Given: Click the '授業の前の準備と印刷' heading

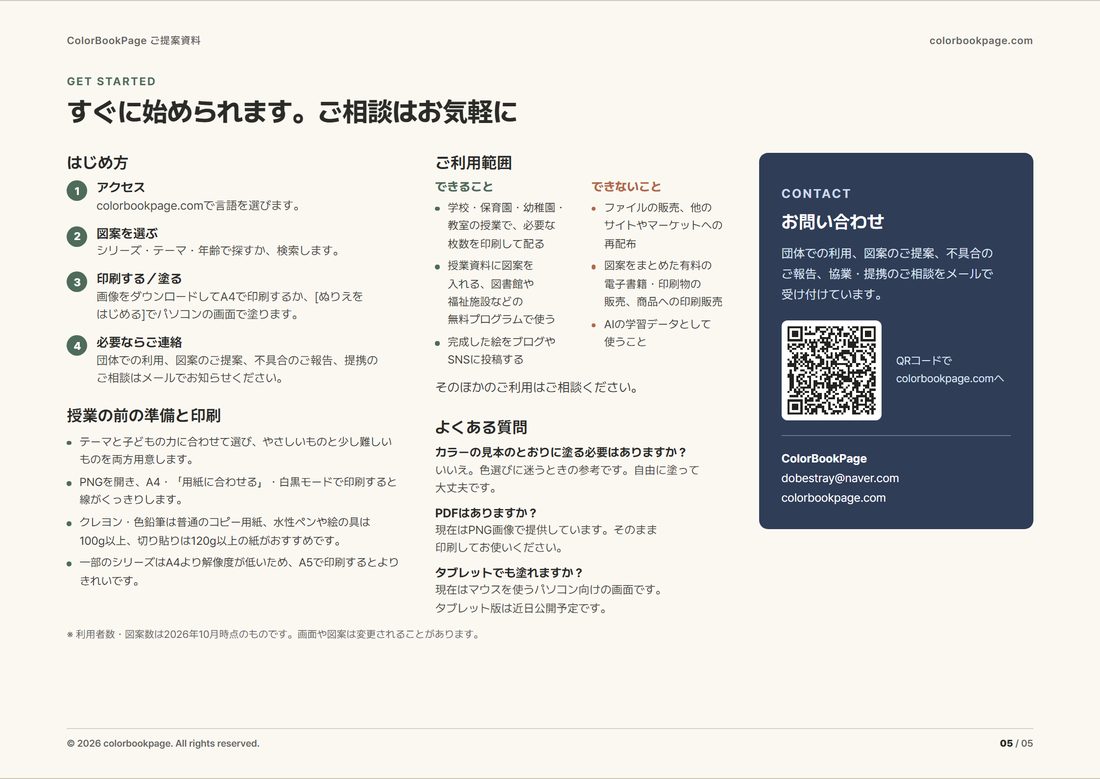Looking at the screenshot, I should (x=144, y=415).
